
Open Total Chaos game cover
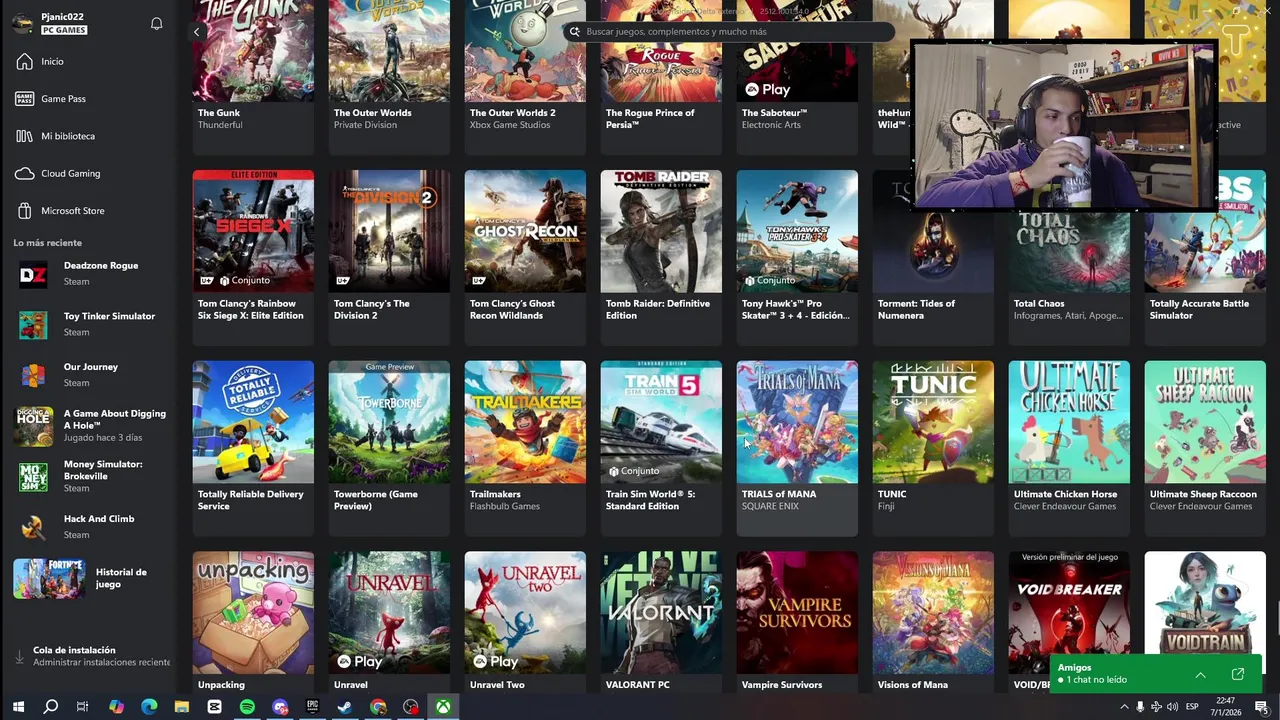click(1069, 250)
